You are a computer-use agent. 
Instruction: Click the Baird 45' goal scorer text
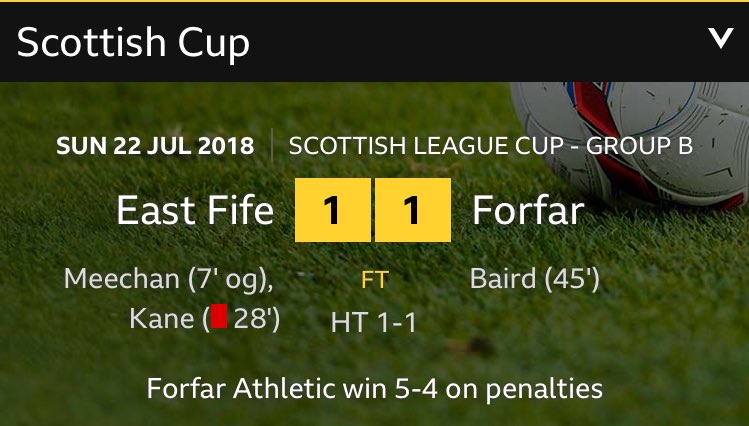click(x=535, y=278)
